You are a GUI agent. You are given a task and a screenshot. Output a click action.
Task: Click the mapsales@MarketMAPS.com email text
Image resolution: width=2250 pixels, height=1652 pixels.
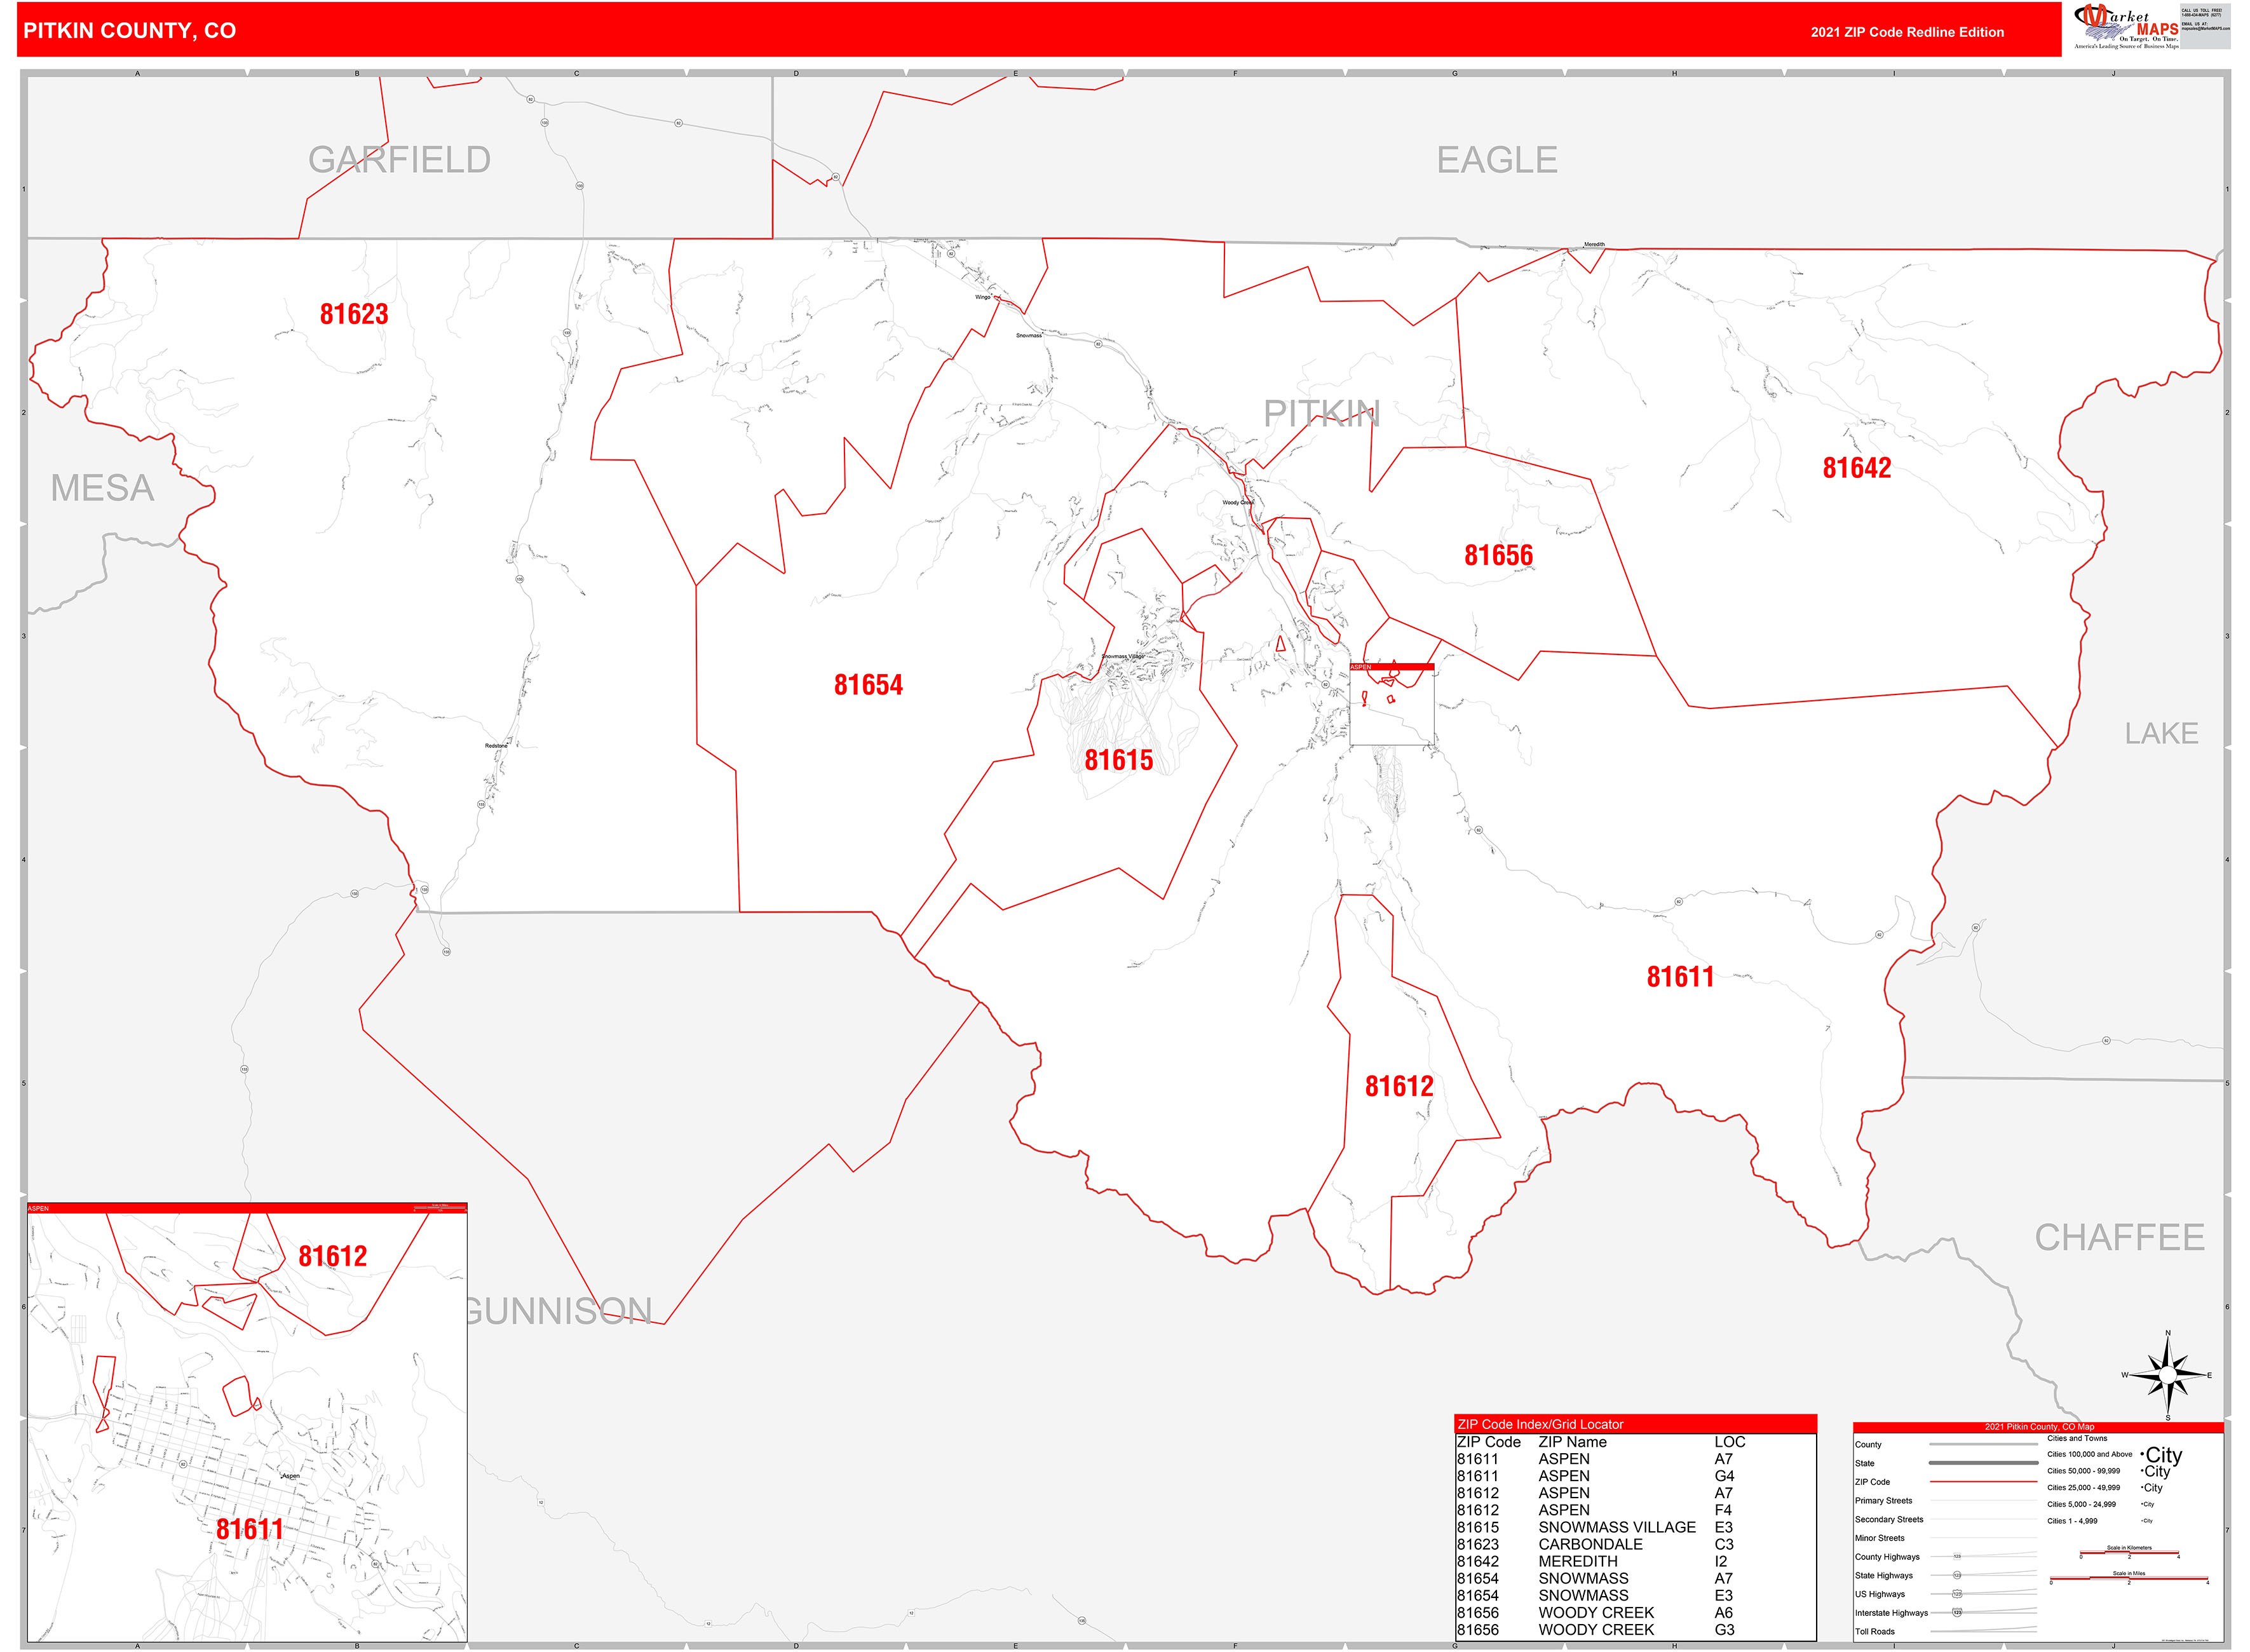point(2206,28)
